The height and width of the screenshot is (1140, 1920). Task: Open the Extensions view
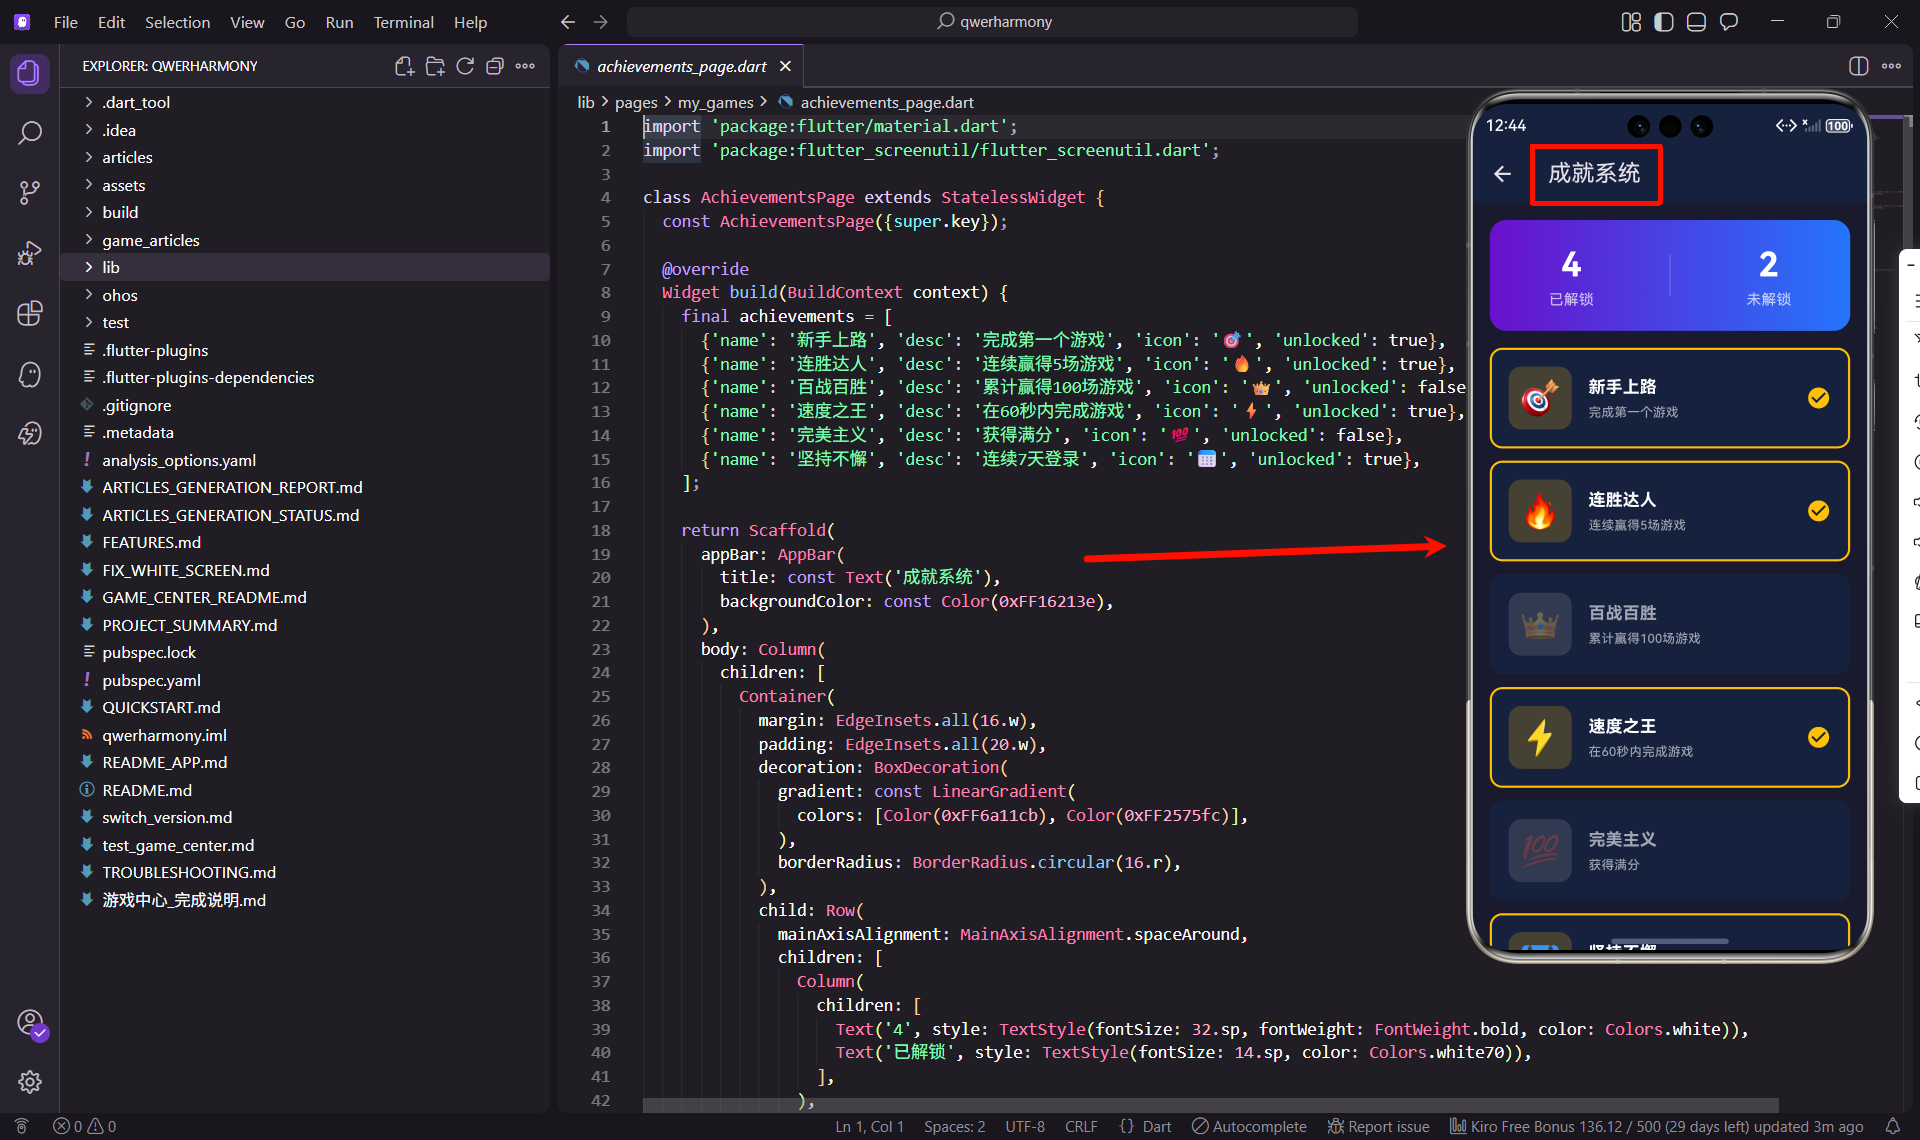tap(30, 314)
